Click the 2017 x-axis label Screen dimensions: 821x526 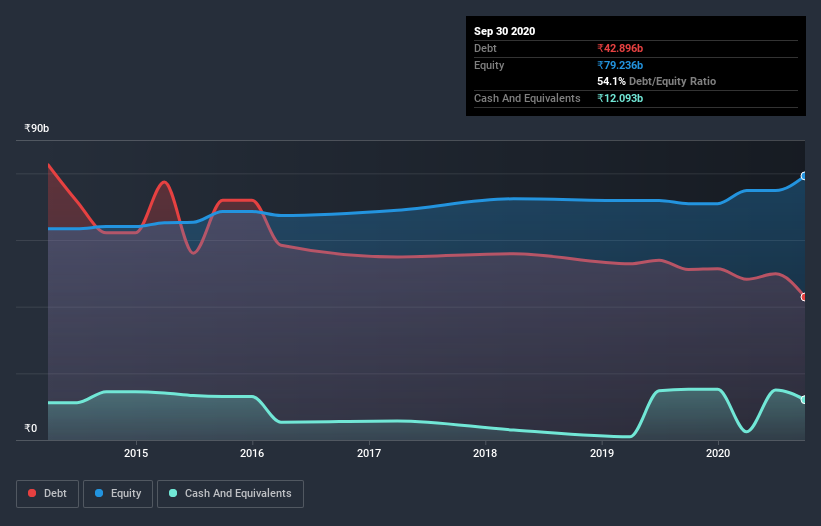(x=369, y=453)
